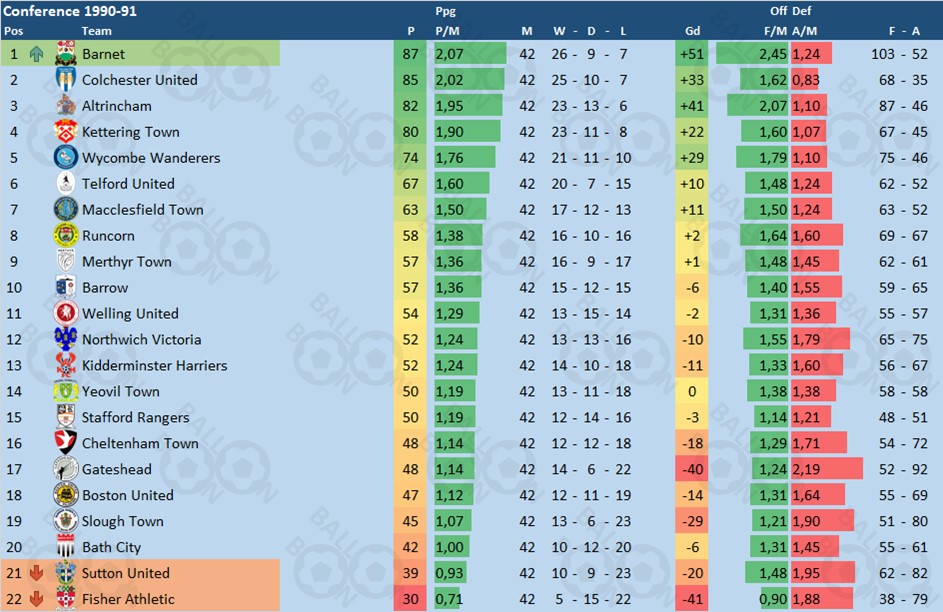943x612 pixels.
Task: Click the Cheltenham Town club crest
Action: point(66,443)
